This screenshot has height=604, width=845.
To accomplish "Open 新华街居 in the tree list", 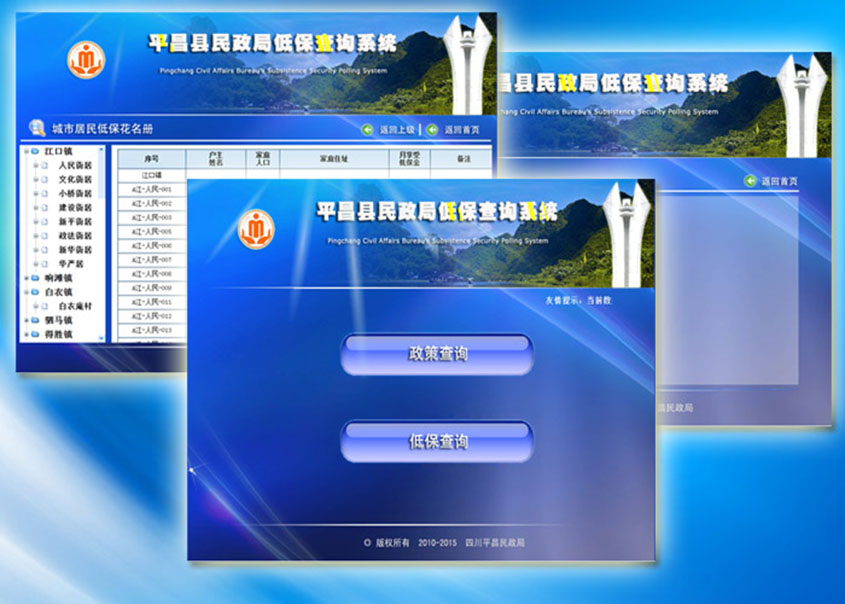I will pyautogui.click(x=74, y=249).
